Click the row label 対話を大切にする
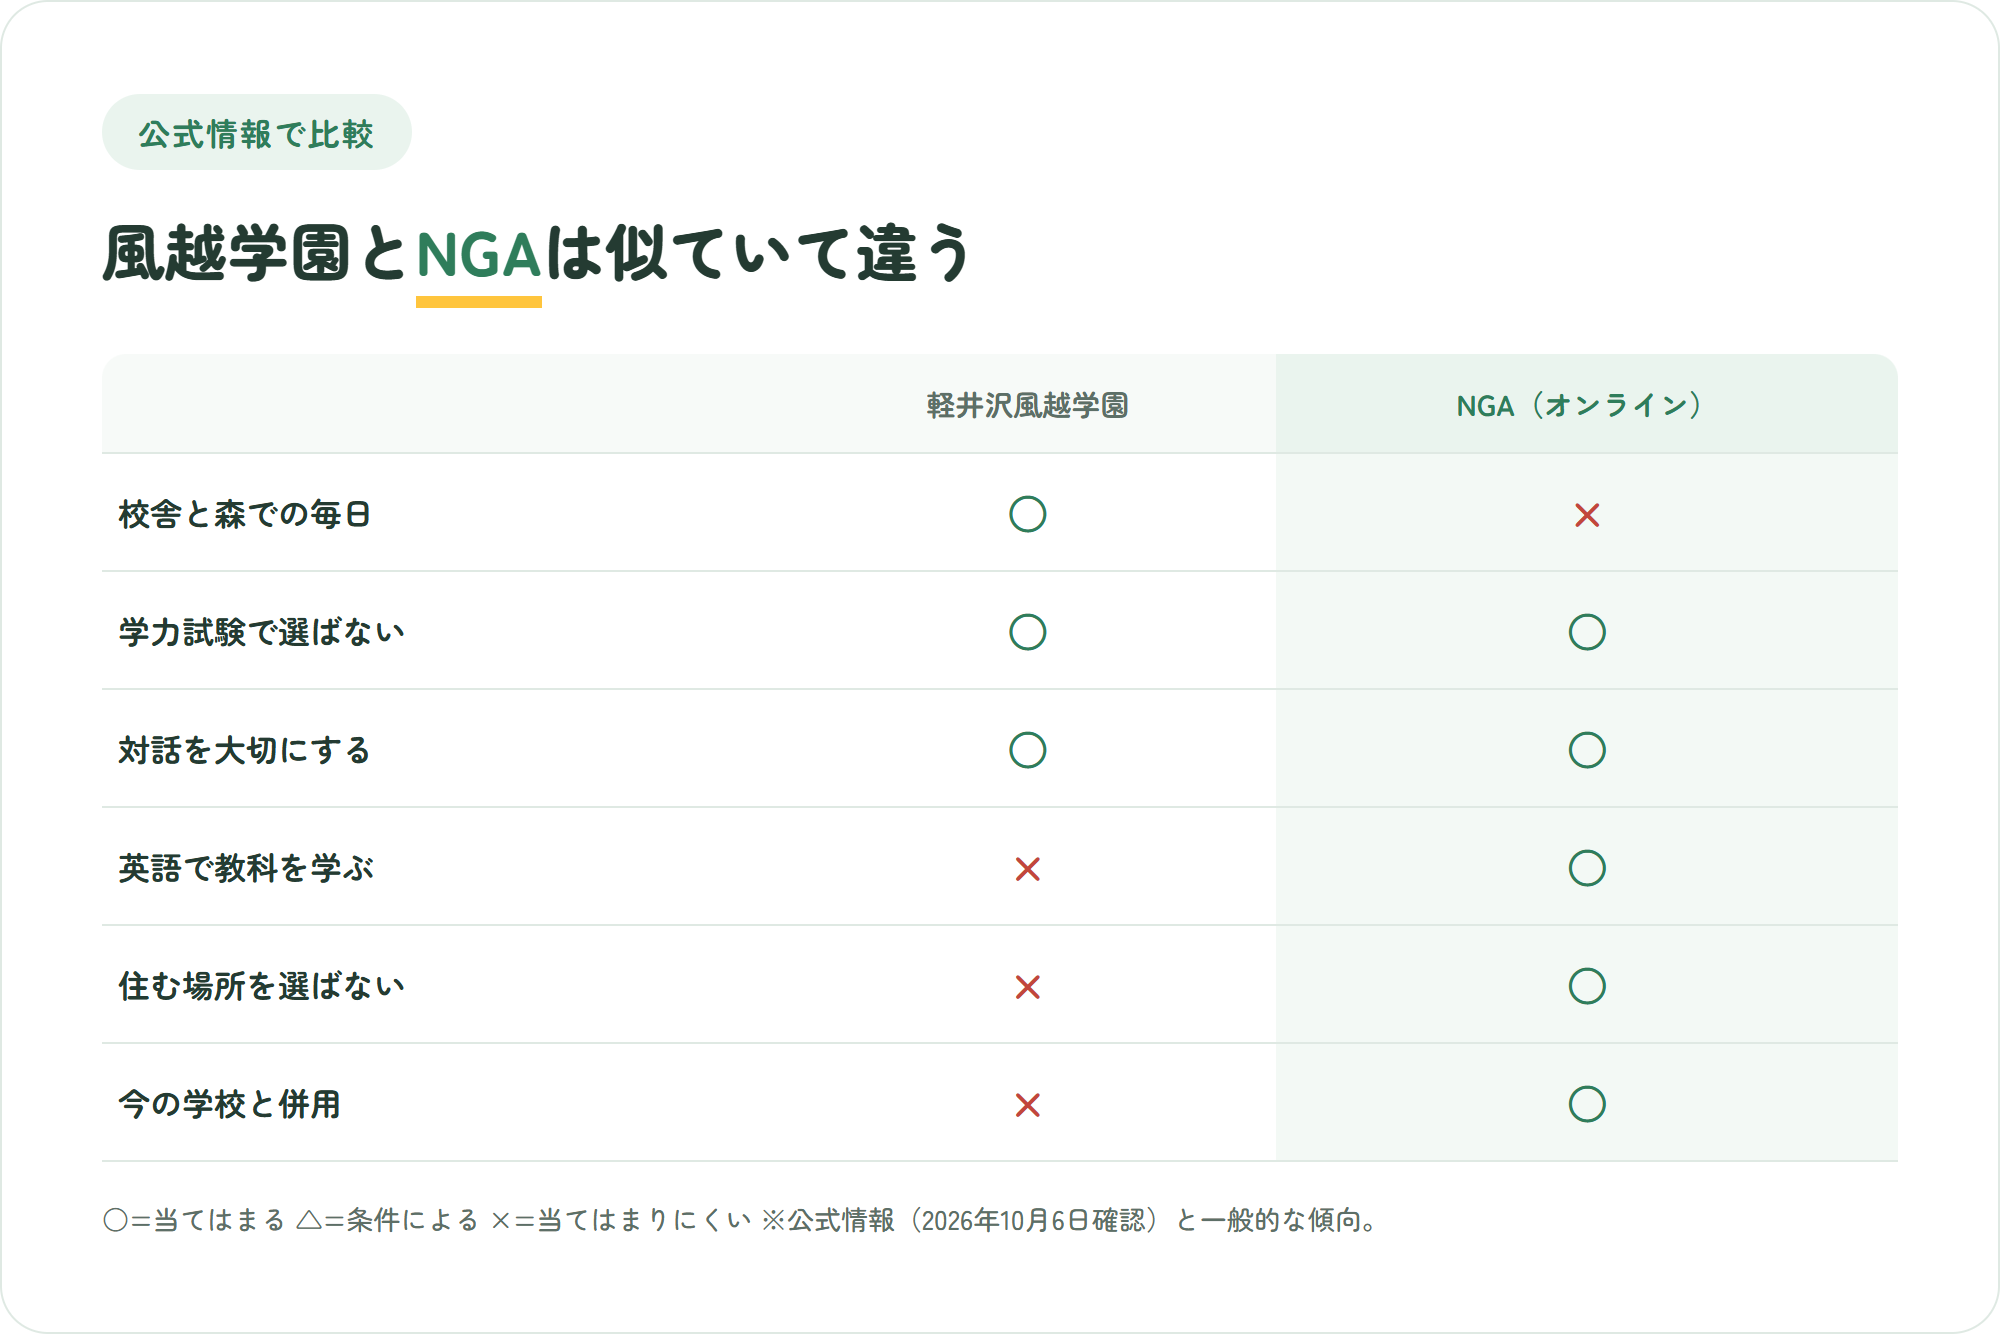The height and width of the screenshot is (1334, 2000). (x=245, y=750)
